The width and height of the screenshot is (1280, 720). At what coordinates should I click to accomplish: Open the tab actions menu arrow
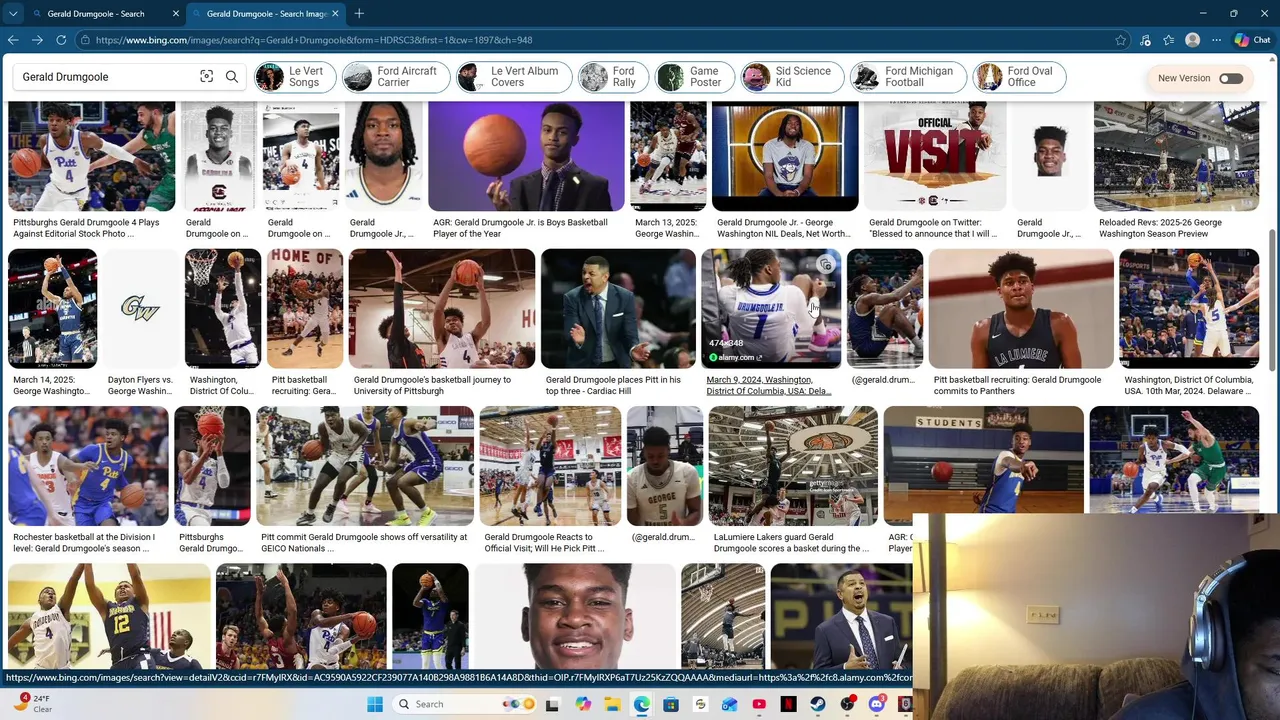(13, 13)
